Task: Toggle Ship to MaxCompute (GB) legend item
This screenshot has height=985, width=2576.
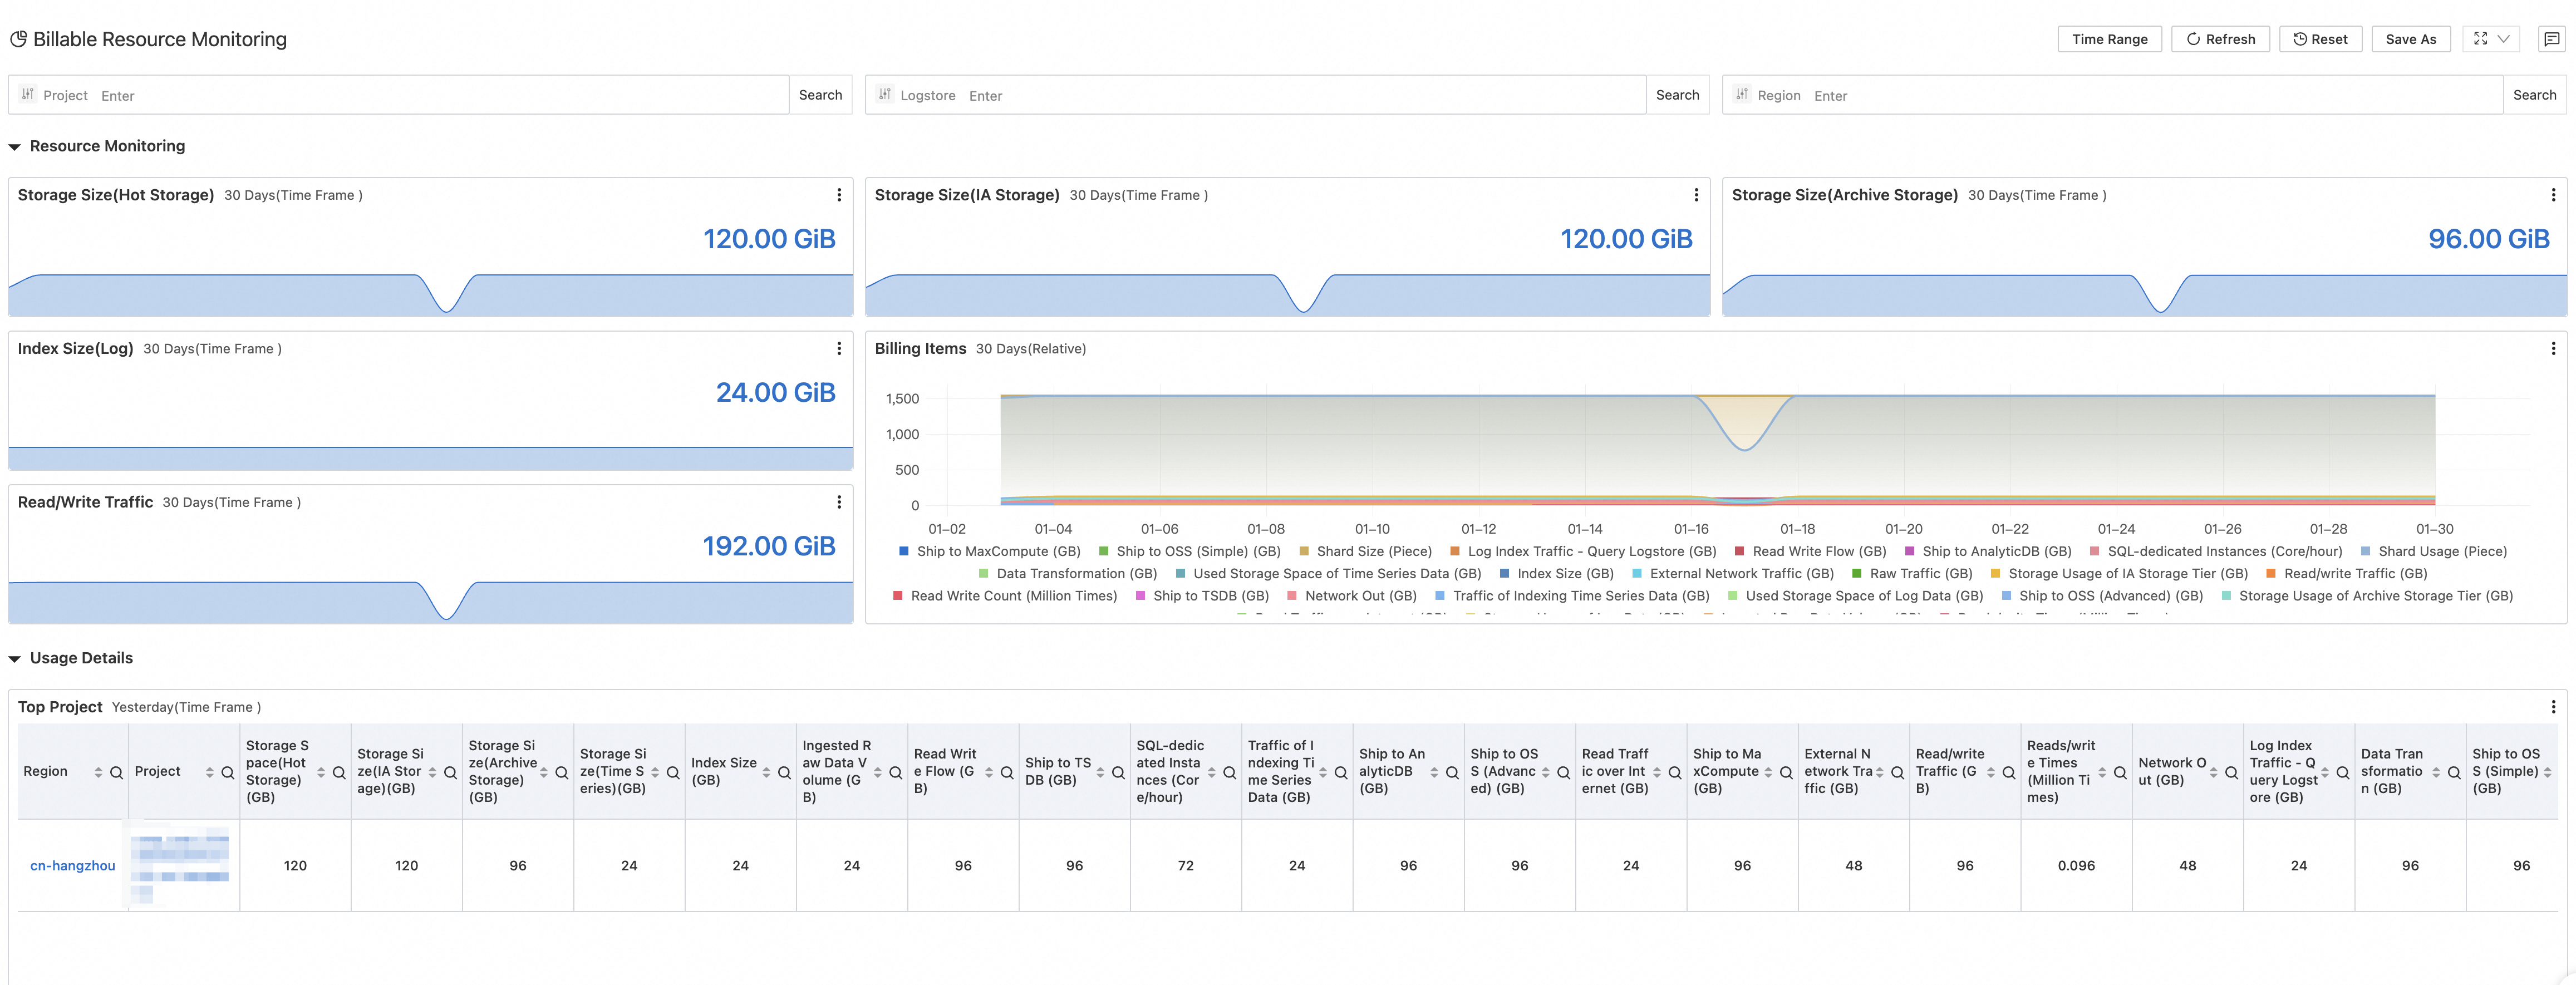Action: click(989, 551)
